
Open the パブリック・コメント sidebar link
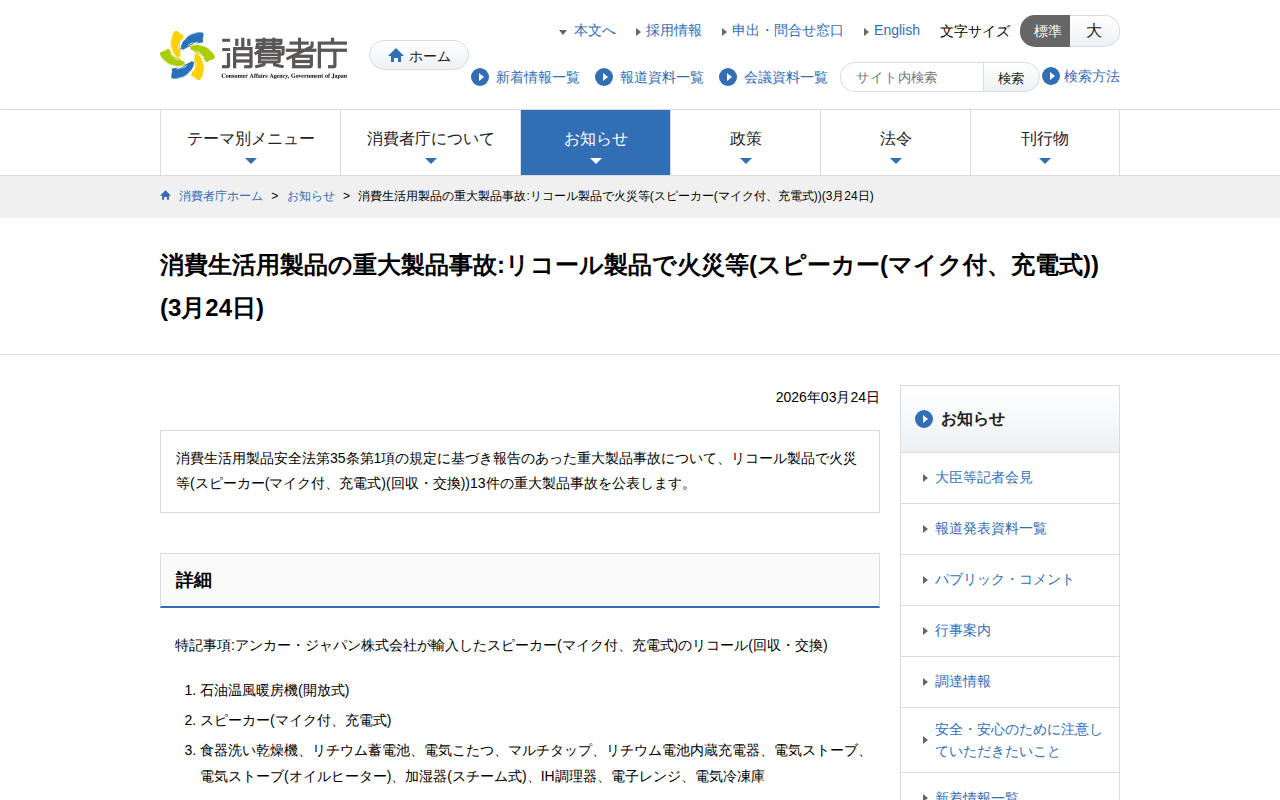[x=1004, y=579]
